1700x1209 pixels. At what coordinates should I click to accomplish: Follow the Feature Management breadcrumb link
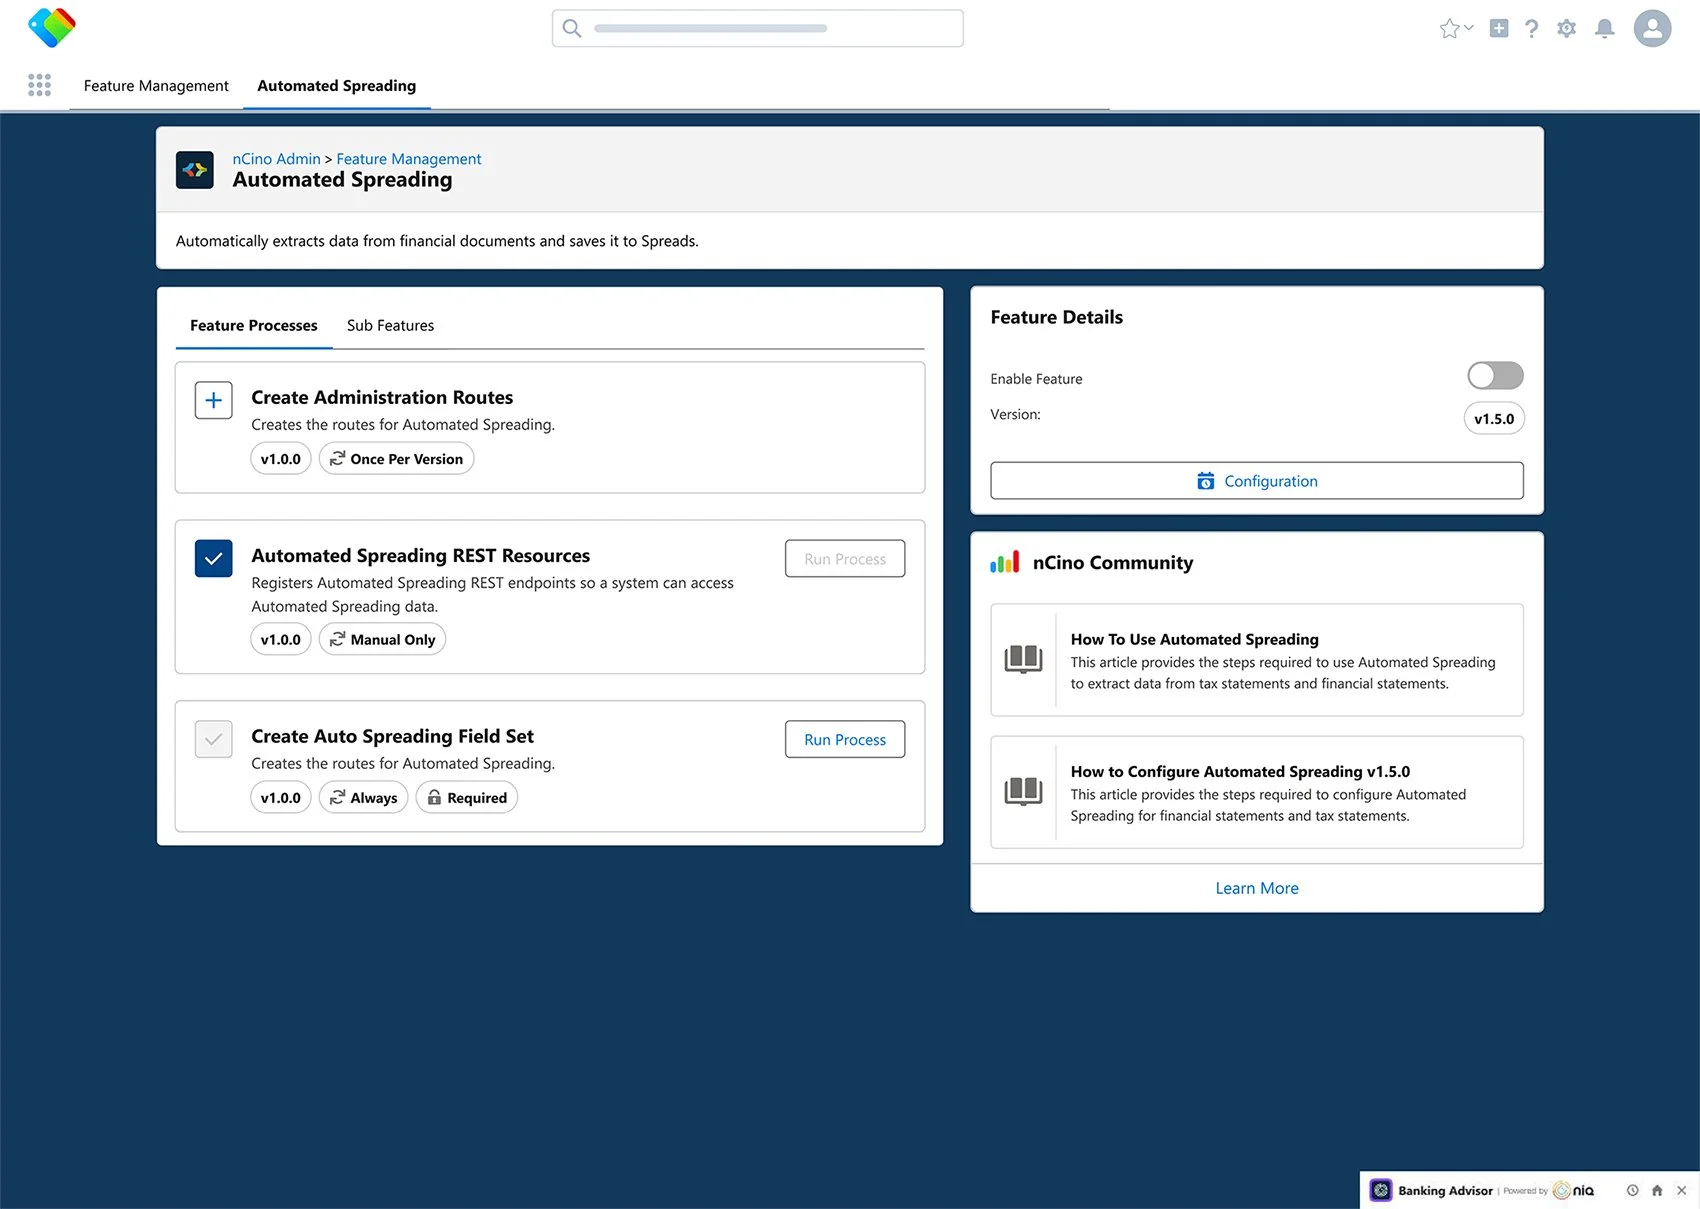click(x=409, y=159)
